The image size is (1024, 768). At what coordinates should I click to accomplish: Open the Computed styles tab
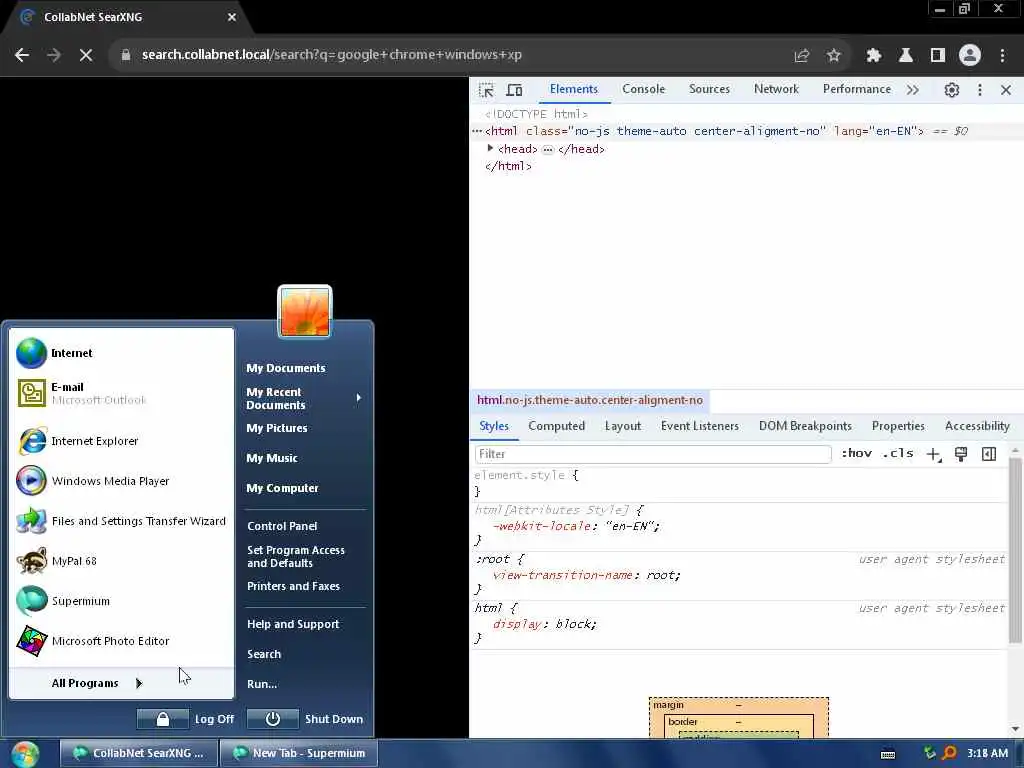[556, 426]
